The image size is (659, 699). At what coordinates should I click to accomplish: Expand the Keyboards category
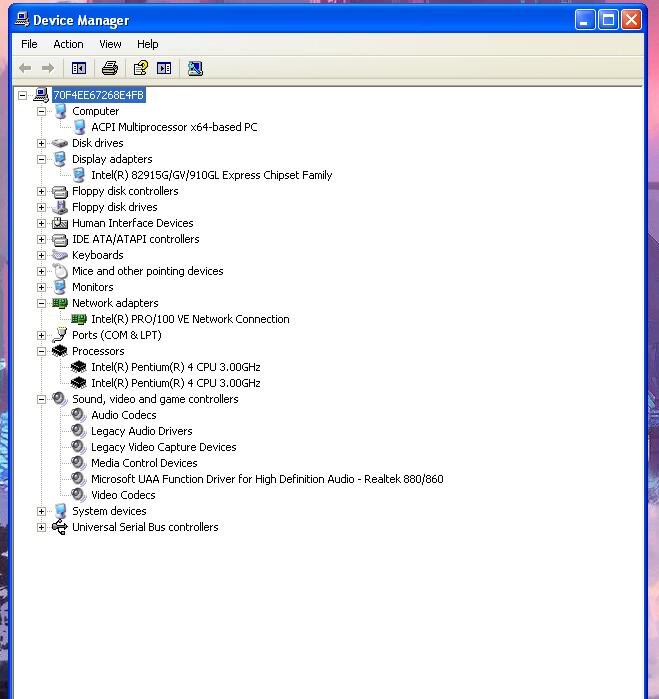[41, 255]
